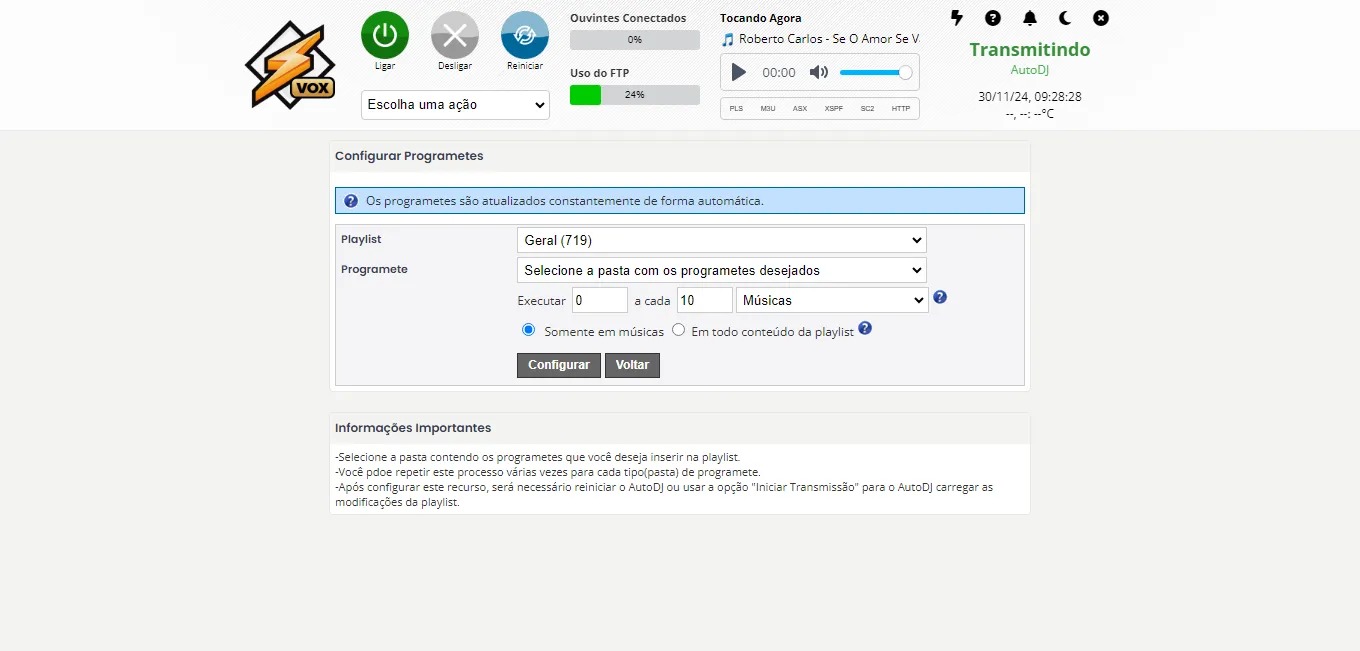1360x651 pixels.
Task: Click the blue Reiniciar refresh icon
Action: click(x=525, y=35)
